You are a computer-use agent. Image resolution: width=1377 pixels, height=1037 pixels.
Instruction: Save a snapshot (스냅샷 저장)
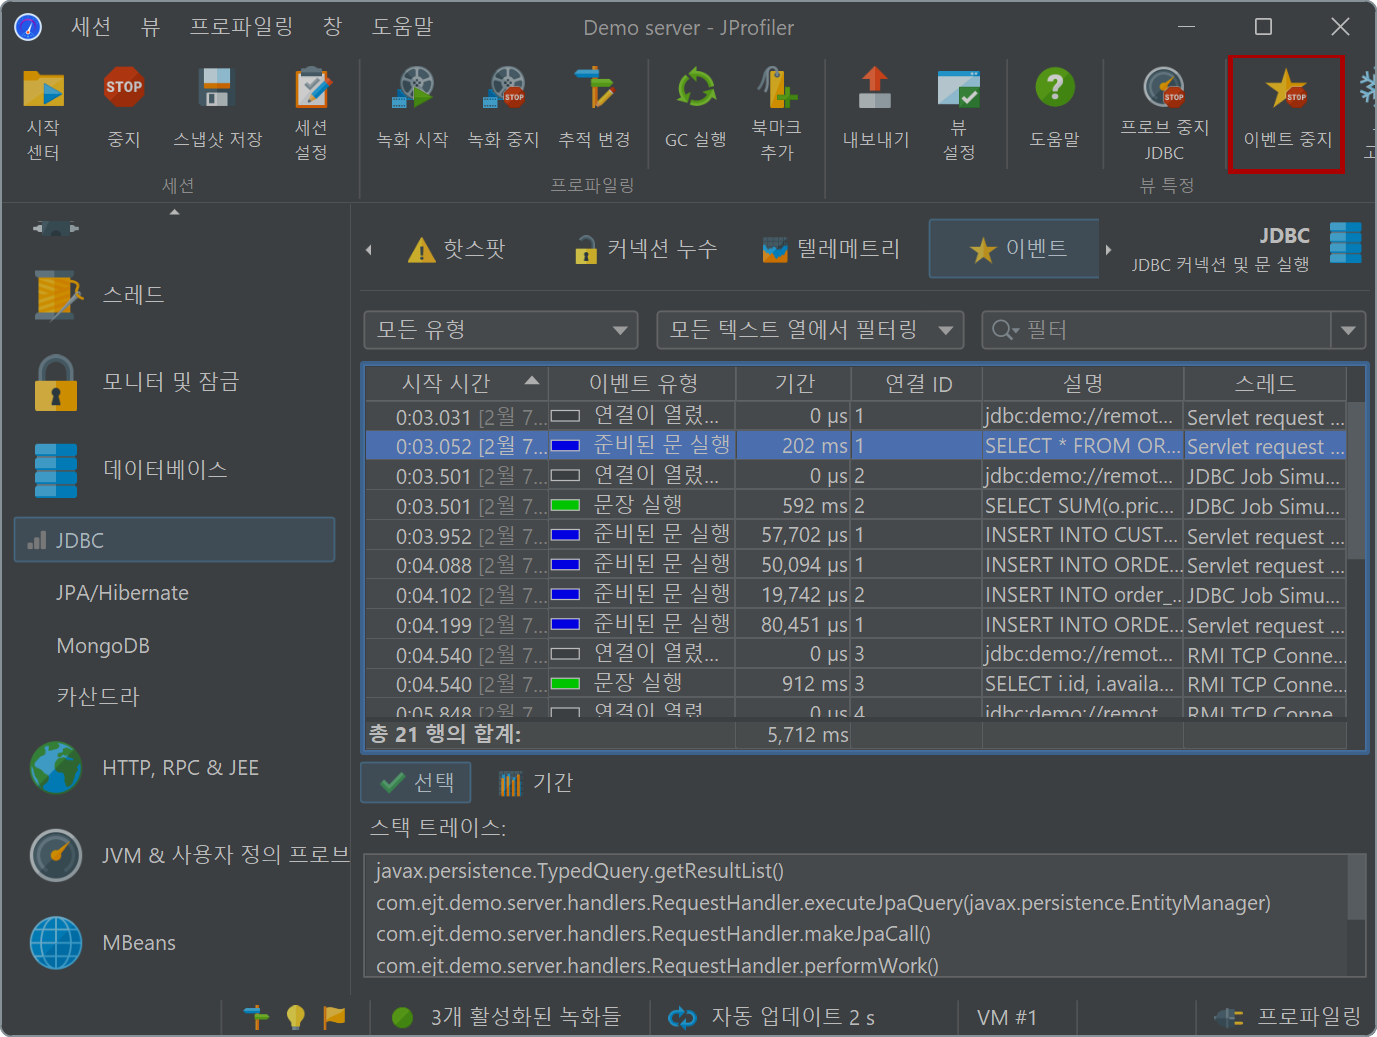(217, 108)
